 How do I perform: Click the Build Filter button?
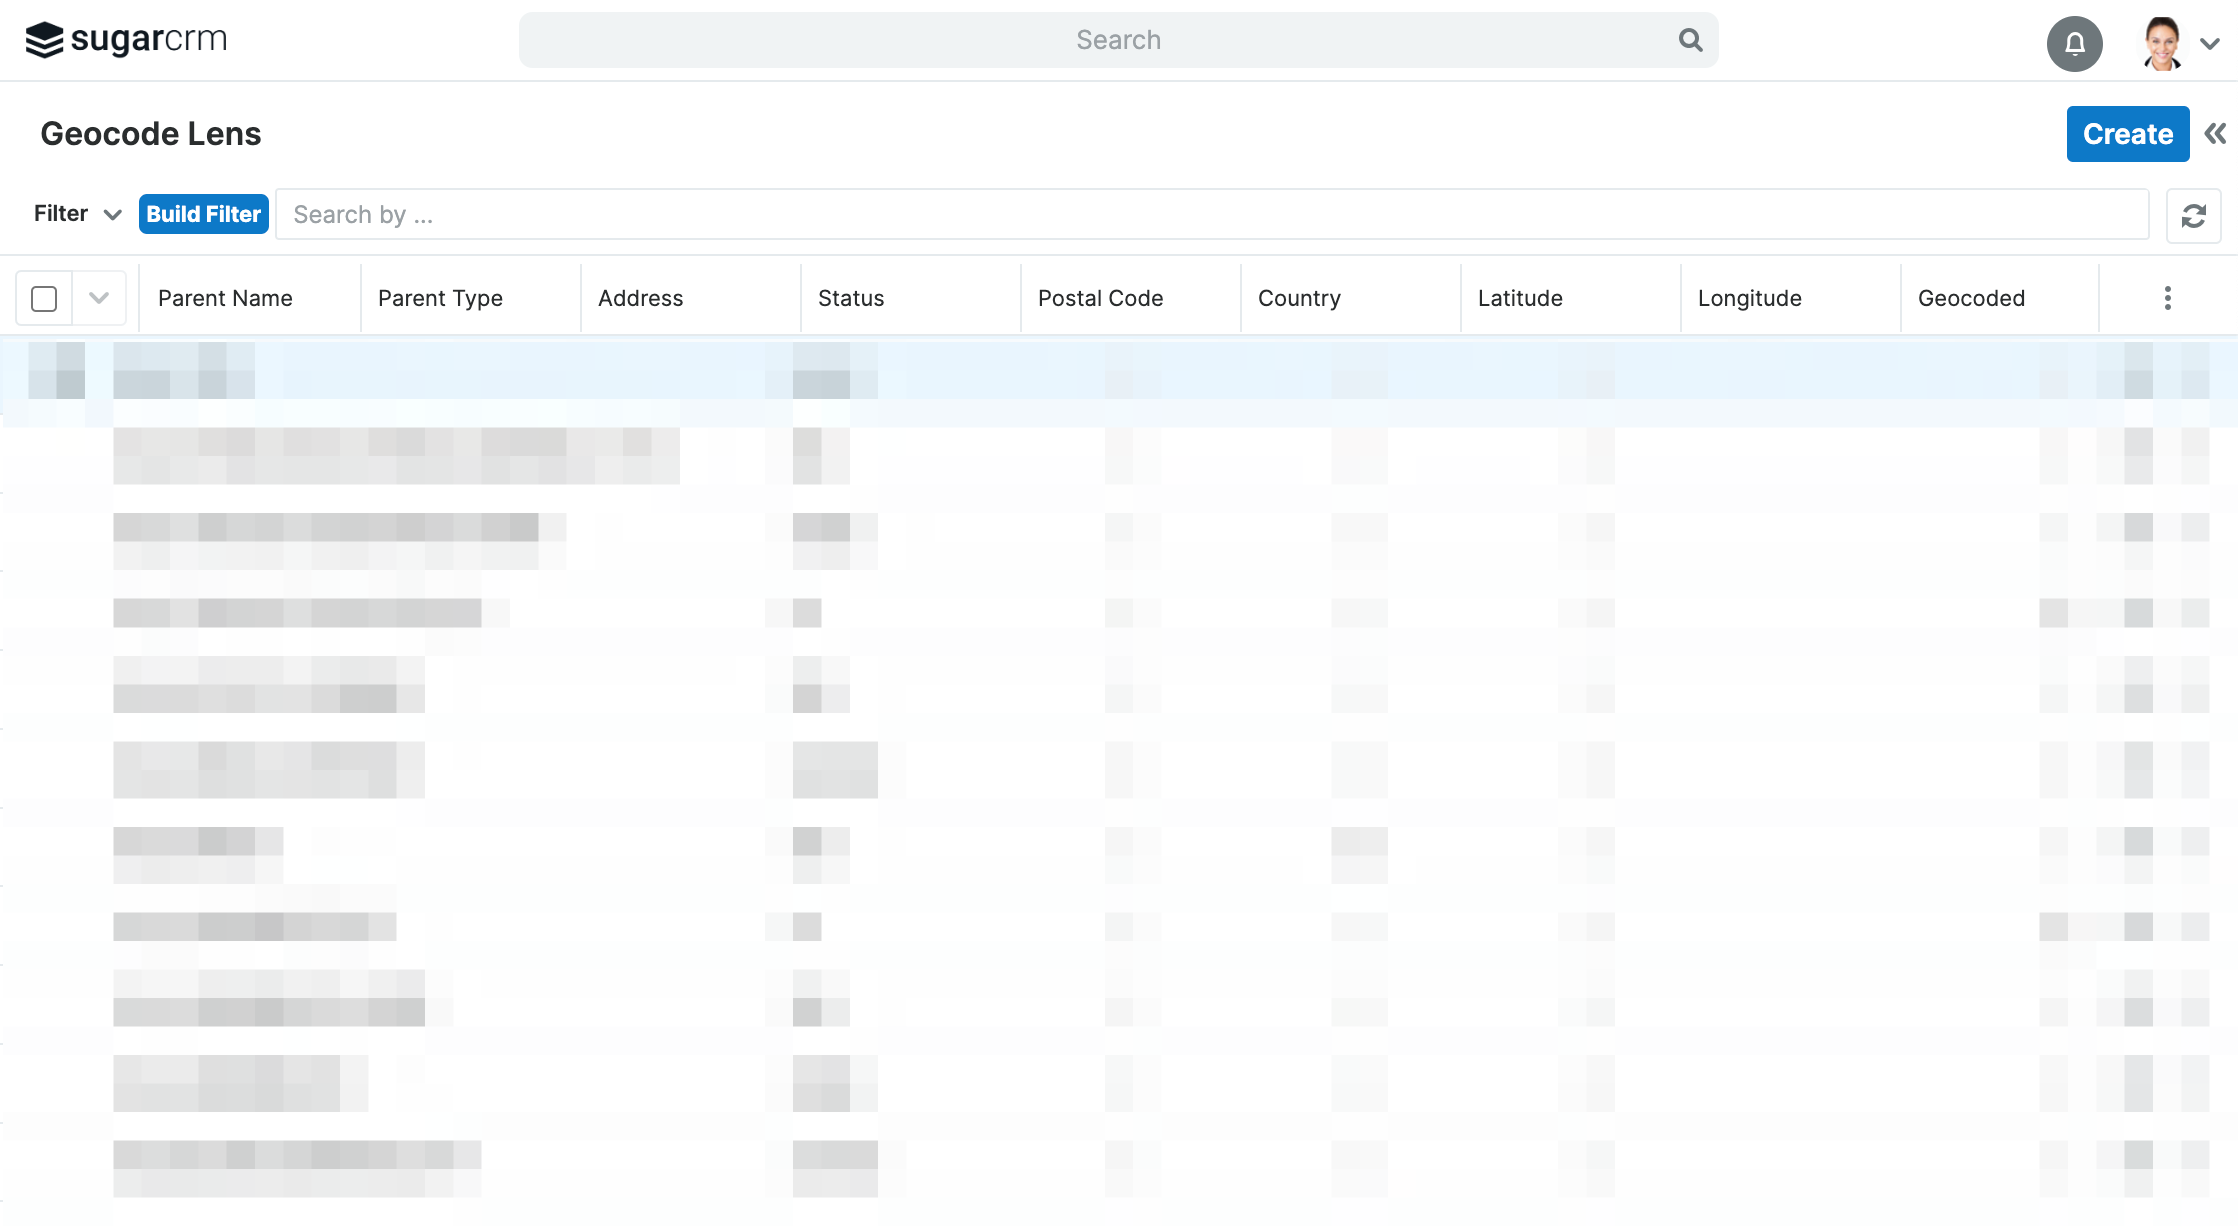coord(204,214)
